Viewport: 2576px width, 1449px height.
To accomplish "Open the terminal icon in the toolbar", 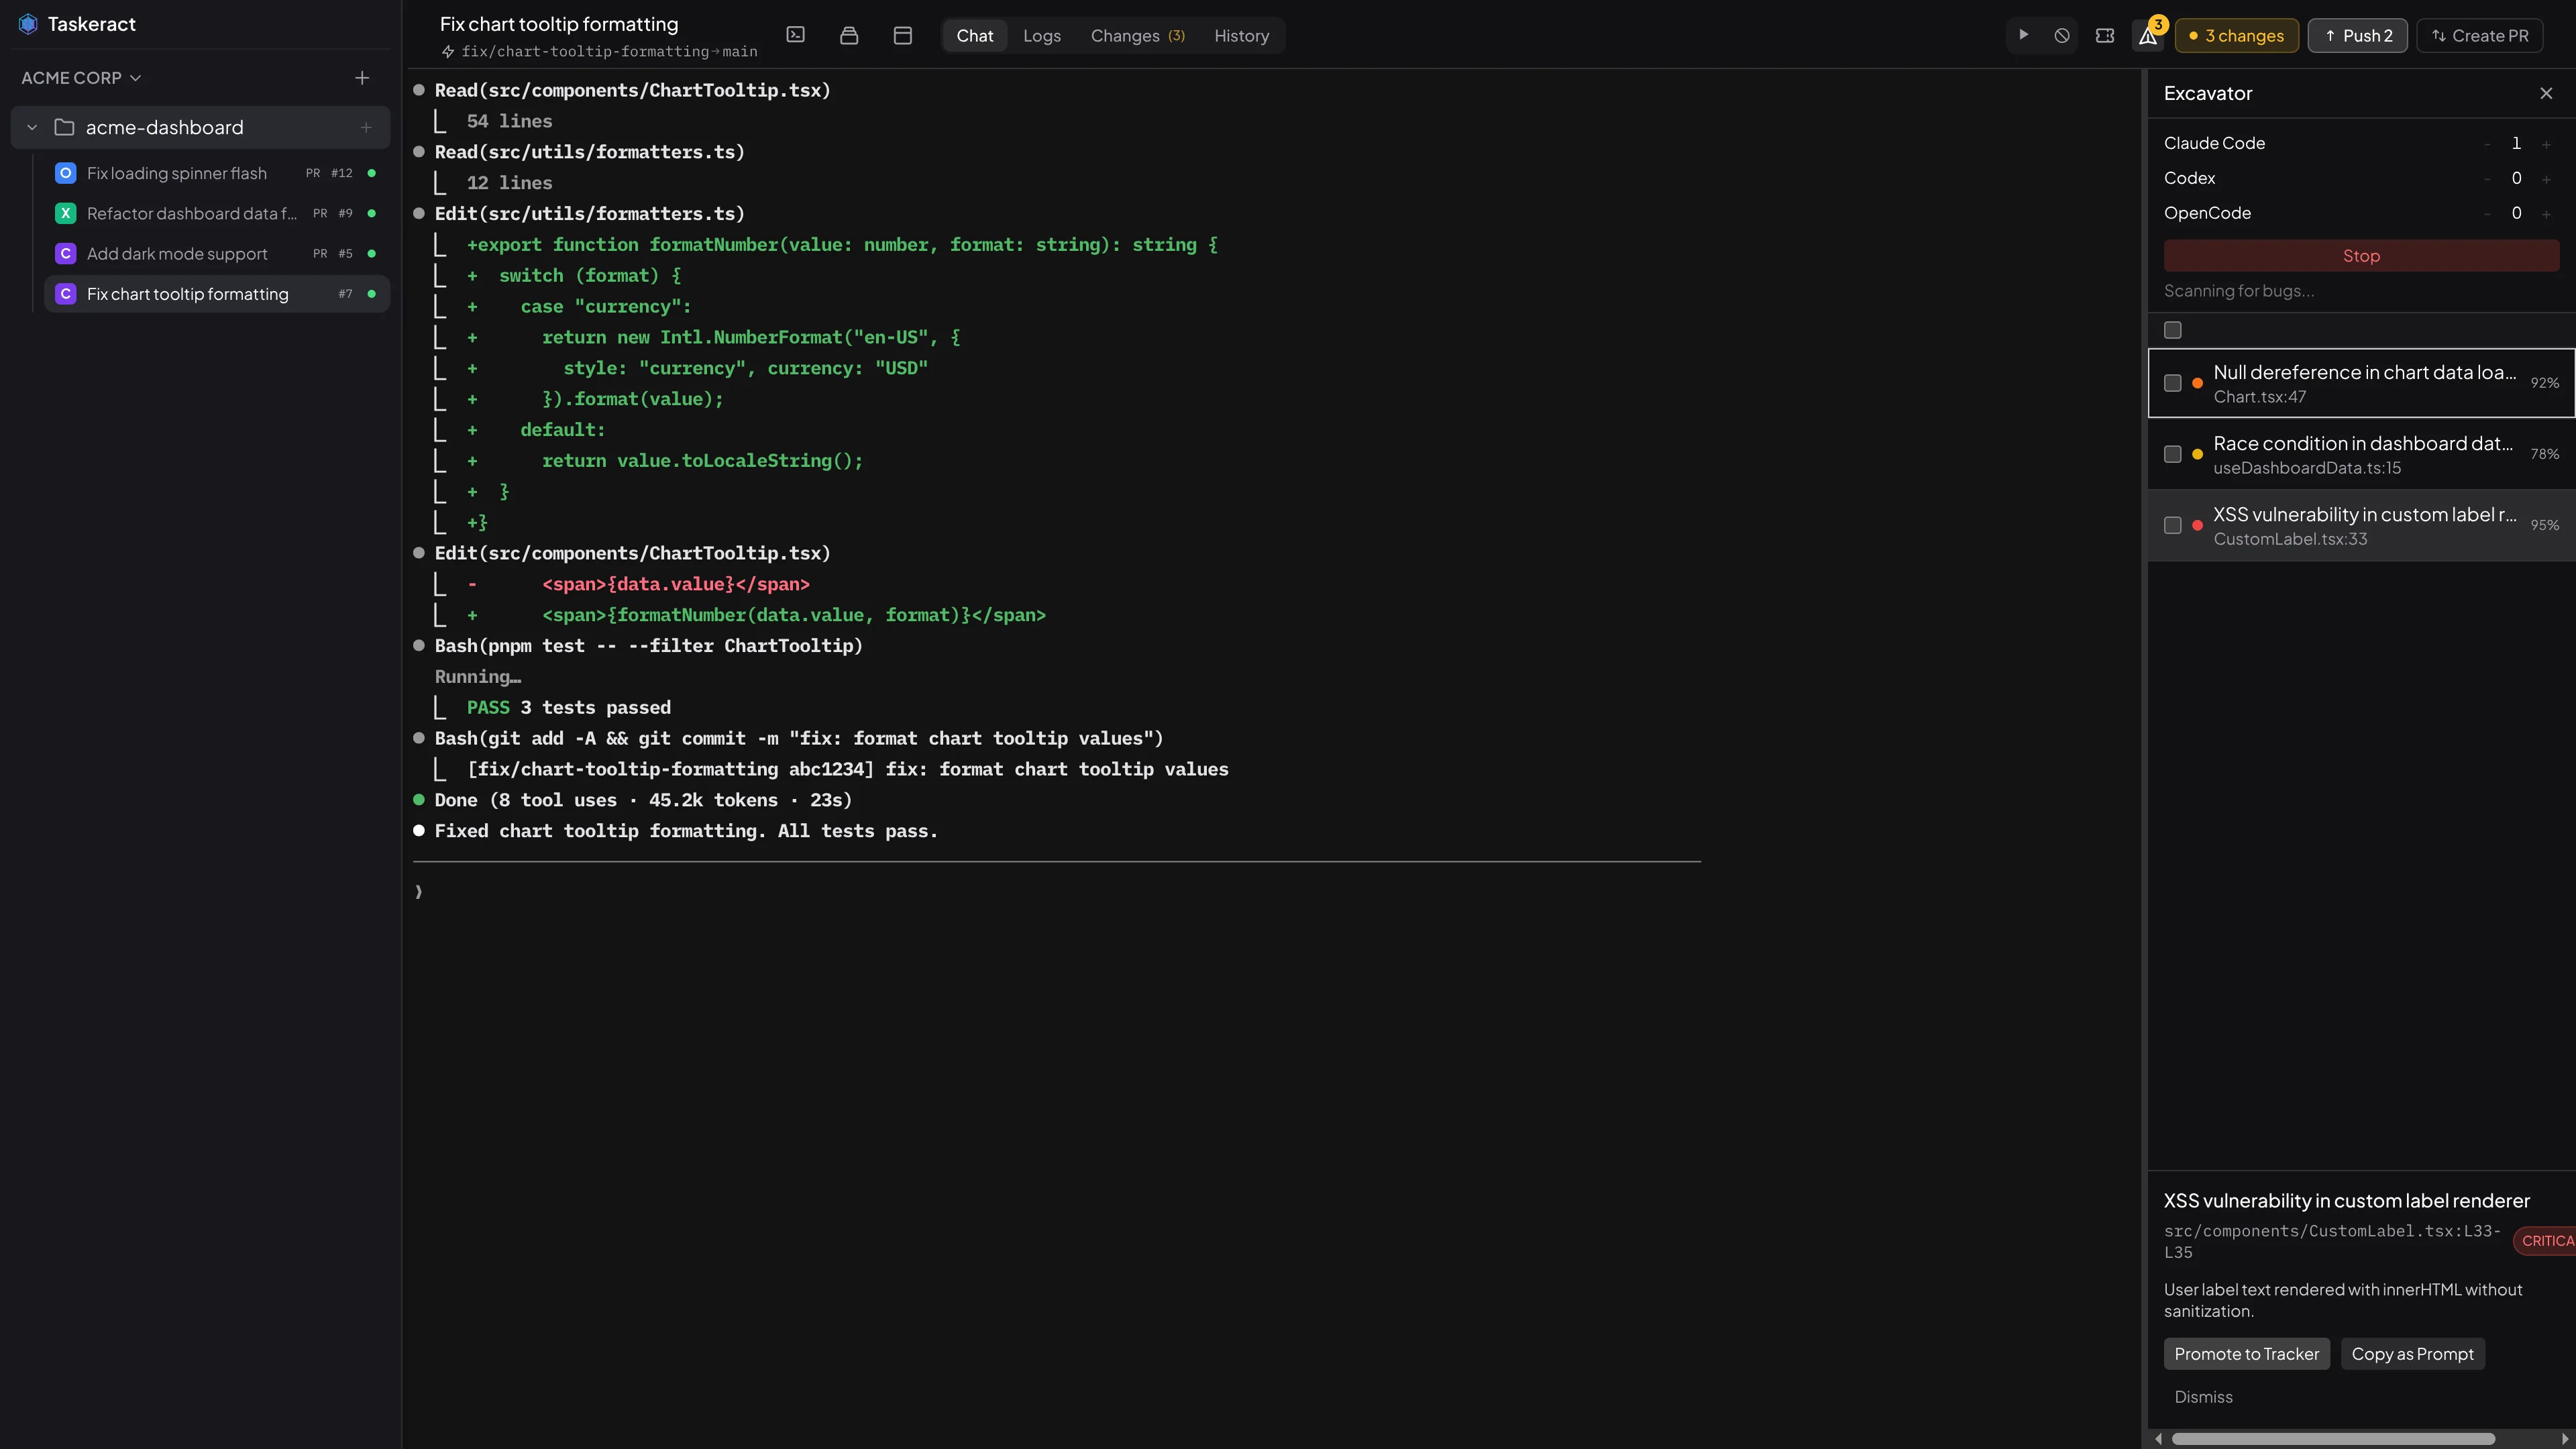I will (796, 35).
